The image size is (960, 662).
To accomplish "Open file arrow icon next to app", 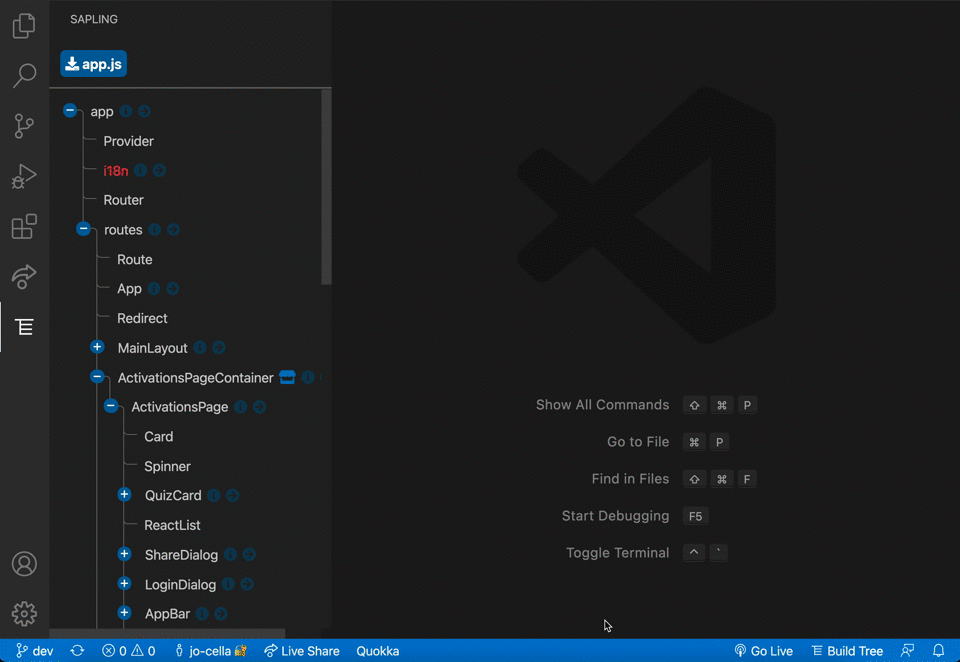I will [x=144, y=111].
